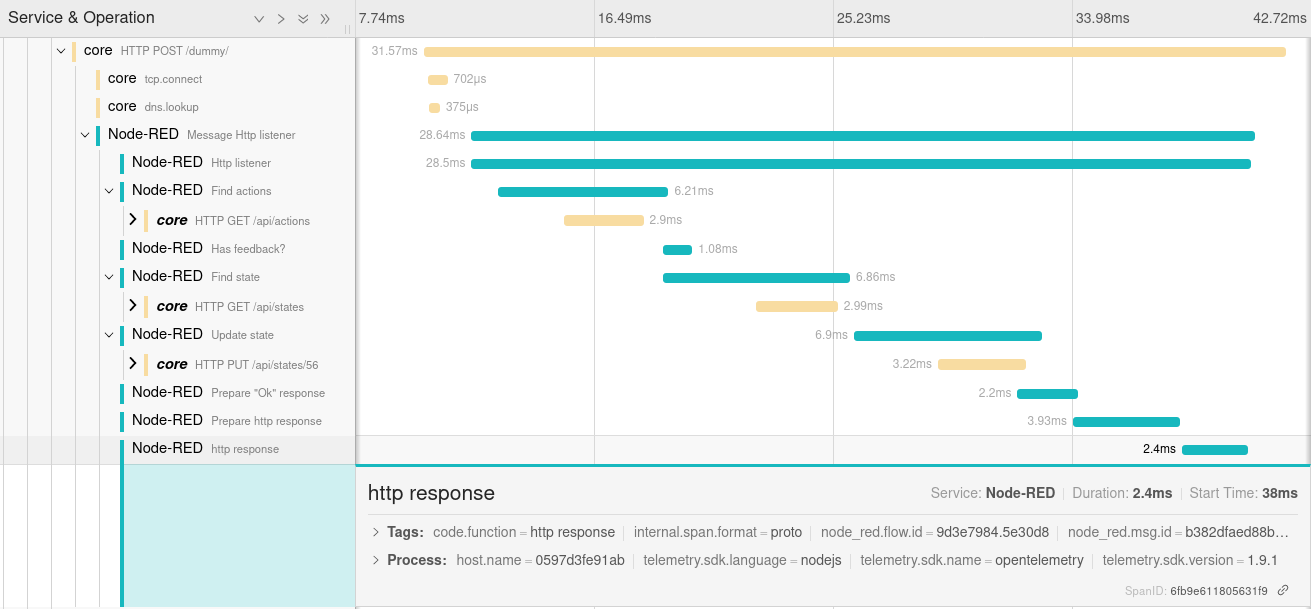Expand the Tags section
Screen dimensions: 1311x609
pos(376,532)
